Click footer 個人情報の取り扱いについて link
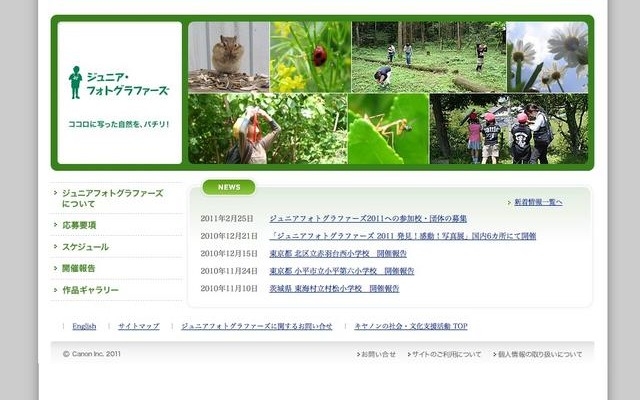The width and height of the screenshot is (640, 400). [538, 354]
